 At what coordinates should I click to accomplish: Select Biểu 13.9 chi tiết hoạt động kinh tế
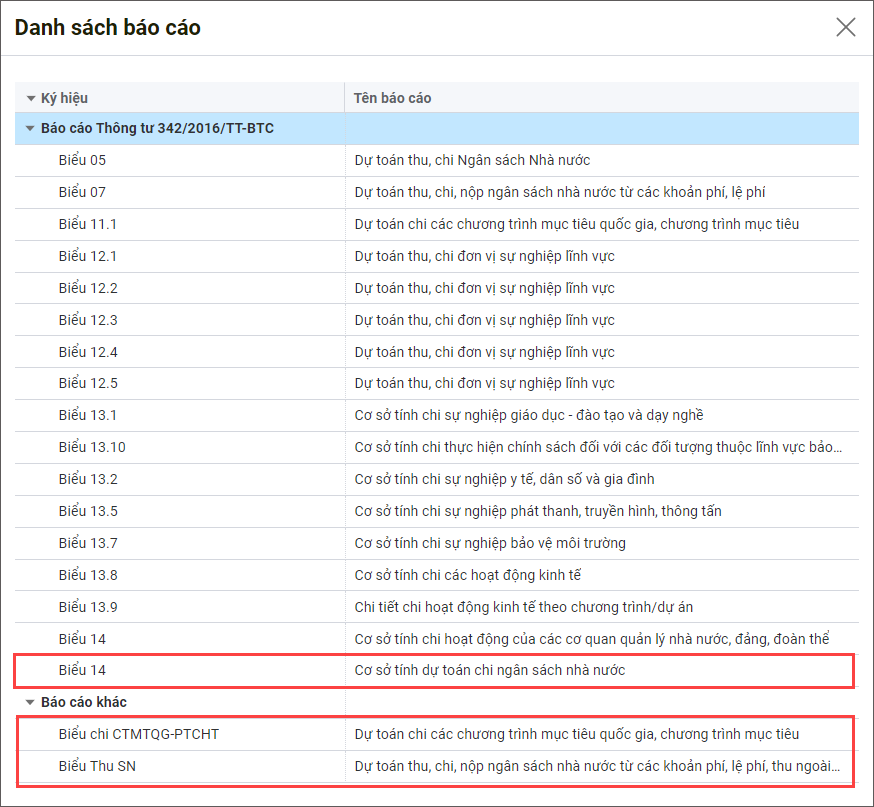[x=88, y=607]
